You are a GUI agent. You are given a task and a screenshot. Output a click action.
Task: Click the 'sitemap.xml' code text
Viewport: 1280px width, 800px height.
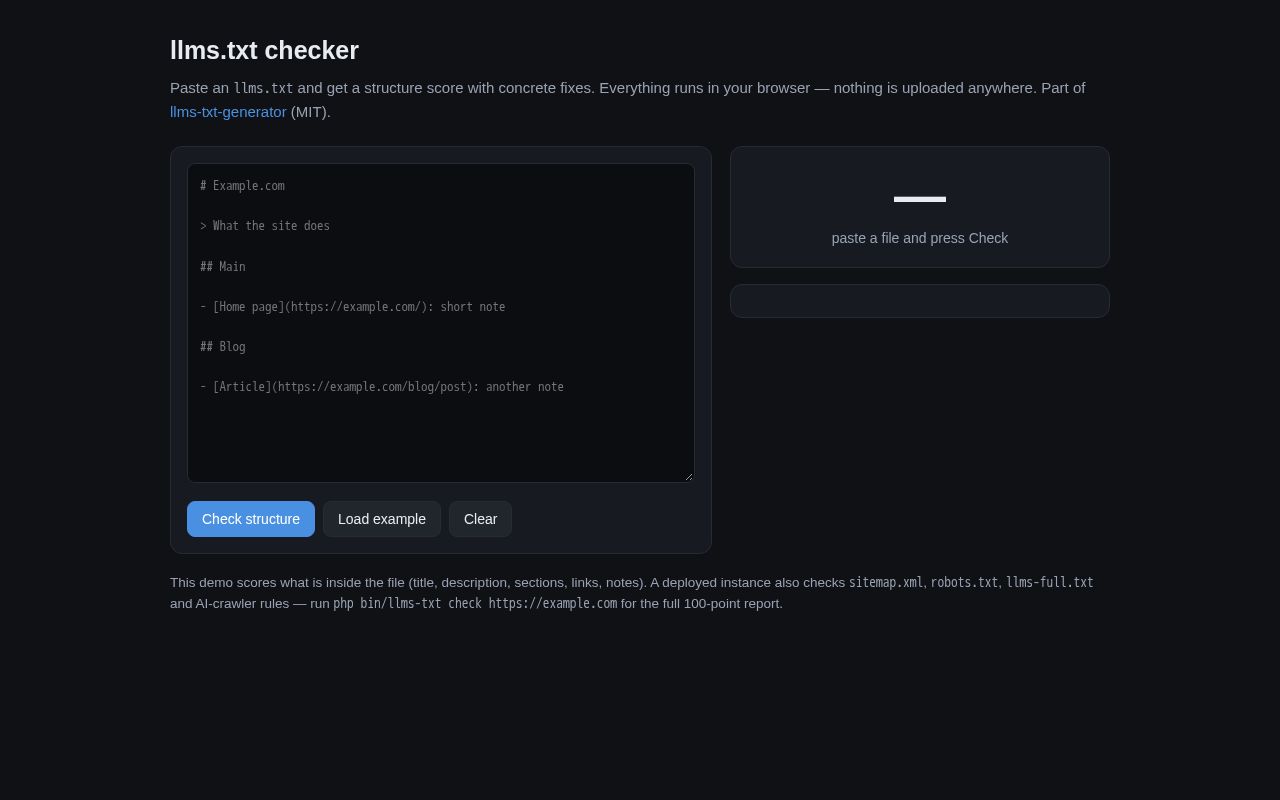coord(886,582)
